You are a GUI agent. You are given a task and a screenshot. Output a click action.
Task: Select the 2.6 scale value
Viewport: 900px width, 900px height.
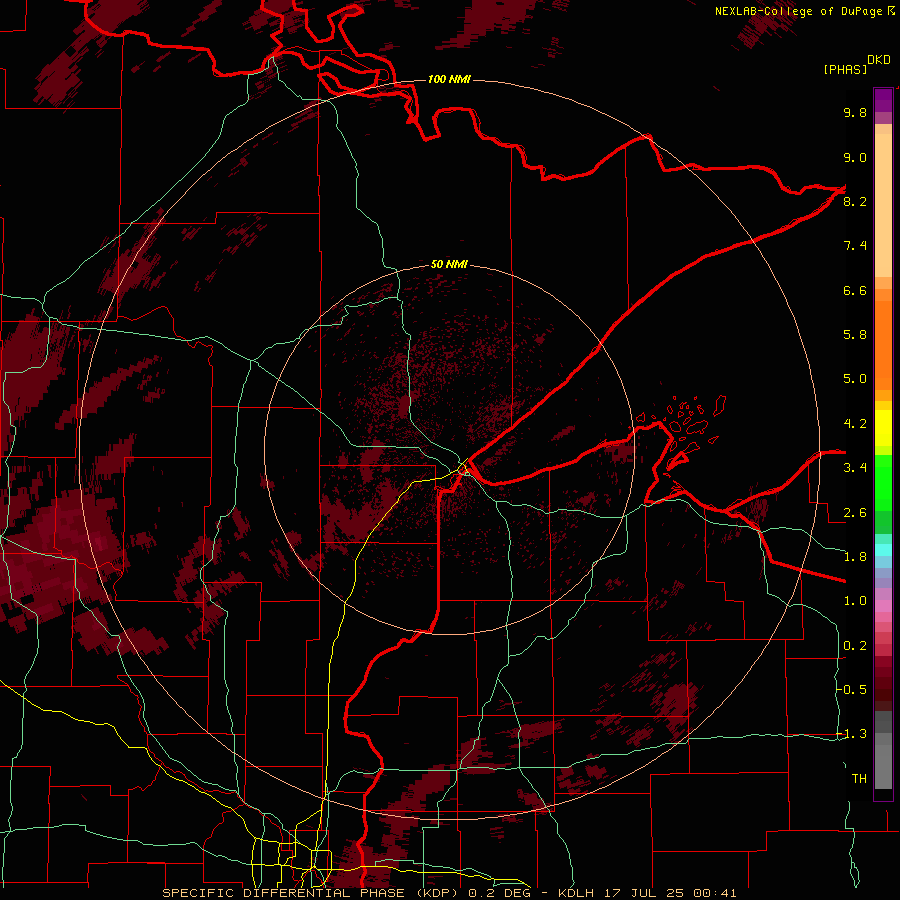point(855,512)
